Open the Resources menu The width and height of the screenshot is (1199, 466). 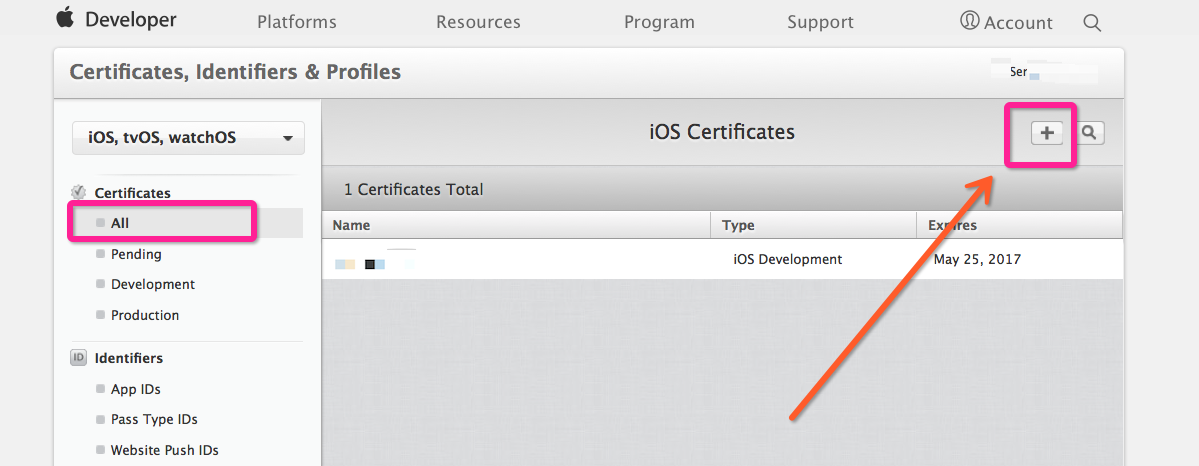tap(479, 22)
